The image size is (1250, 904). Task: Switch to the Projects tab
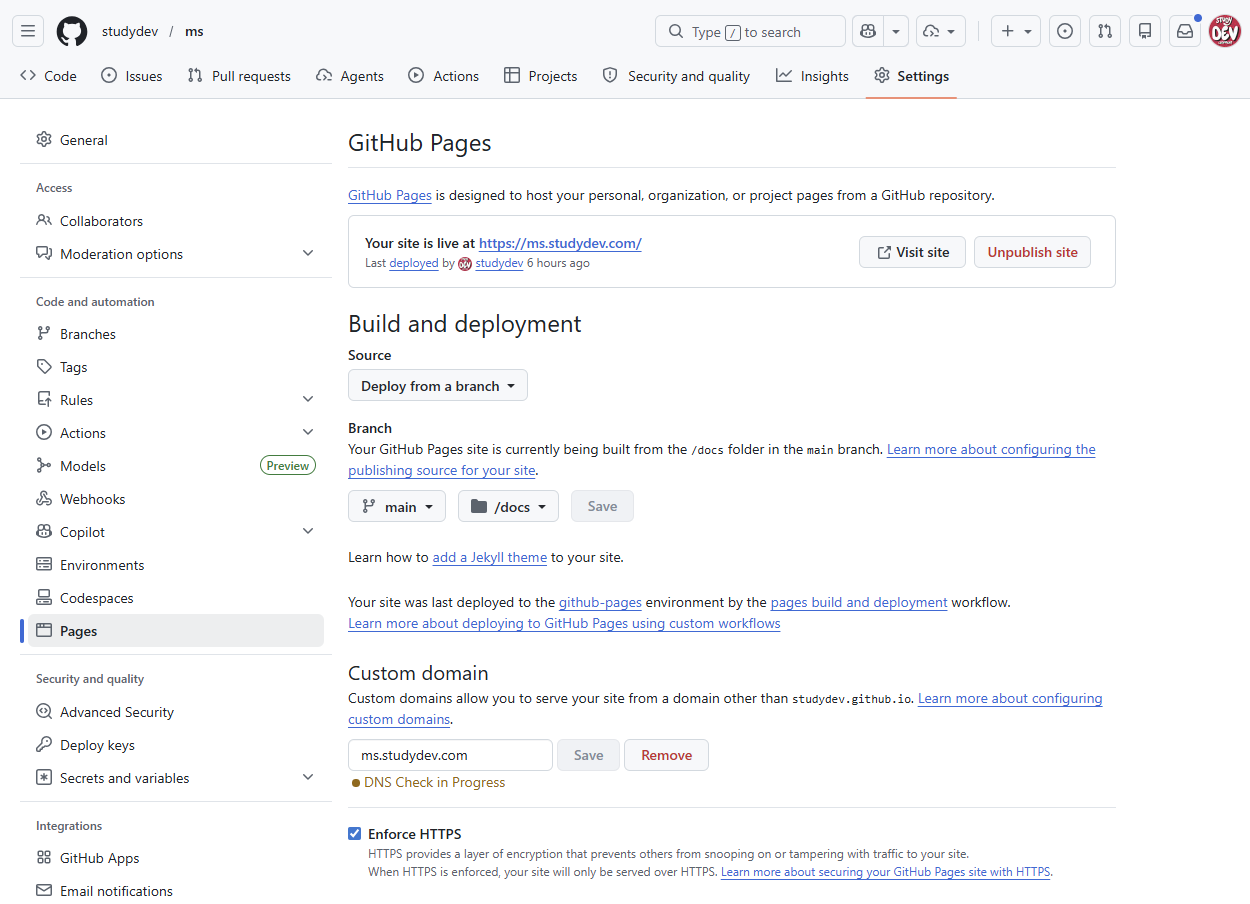click(x=541, y=76)
